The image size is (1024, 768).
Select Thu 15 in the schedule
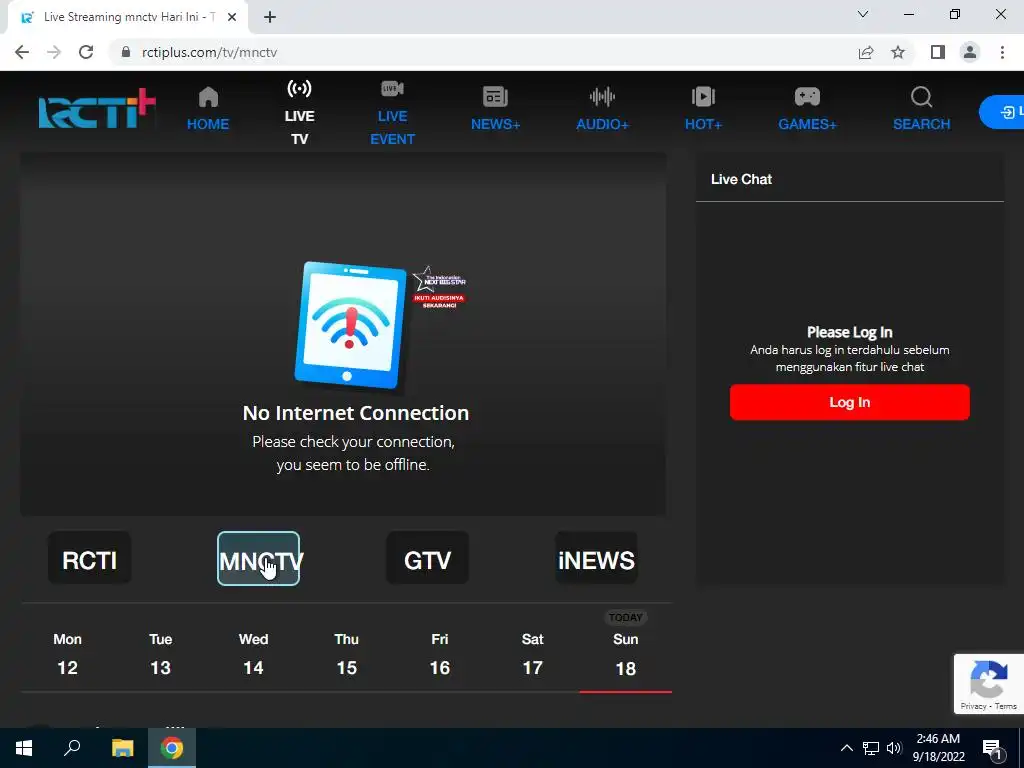(x=346, y=654)
